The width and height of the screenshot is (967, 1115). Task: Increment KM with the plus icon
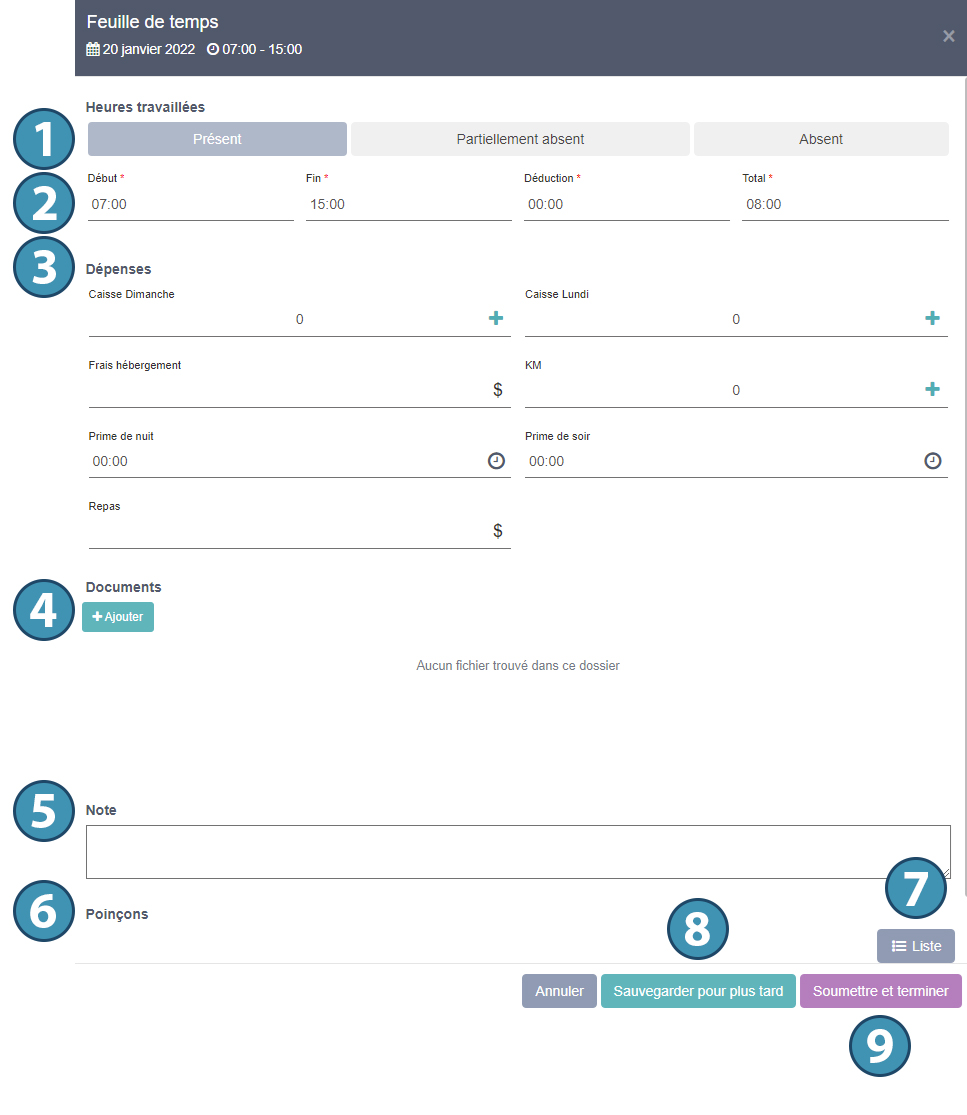tap(932, 390)
